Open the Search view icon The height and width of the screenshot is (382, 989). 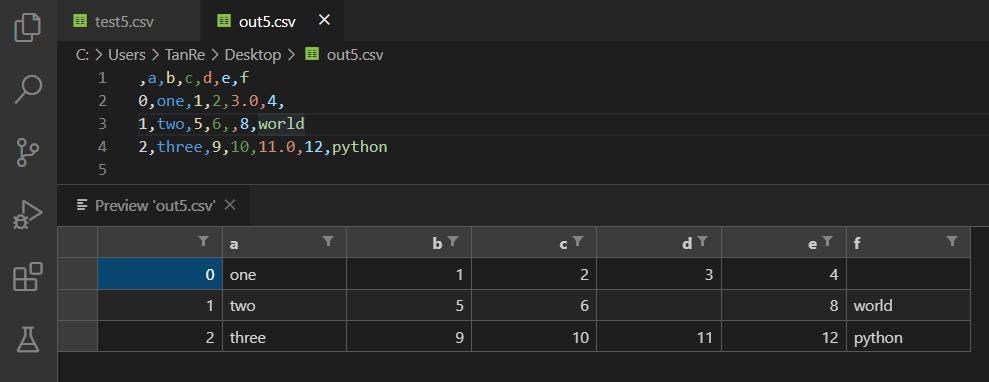point(28,89)
